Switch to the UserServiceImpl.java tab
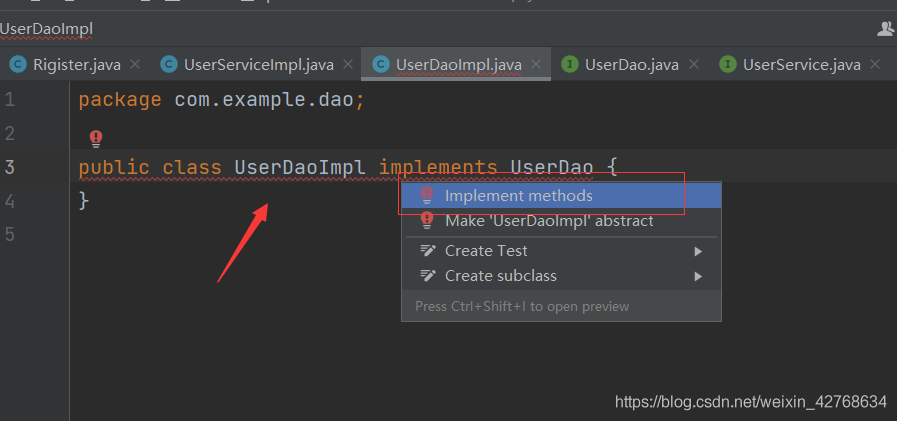Viewport: 897px width, 421px height. pos(259,65)
